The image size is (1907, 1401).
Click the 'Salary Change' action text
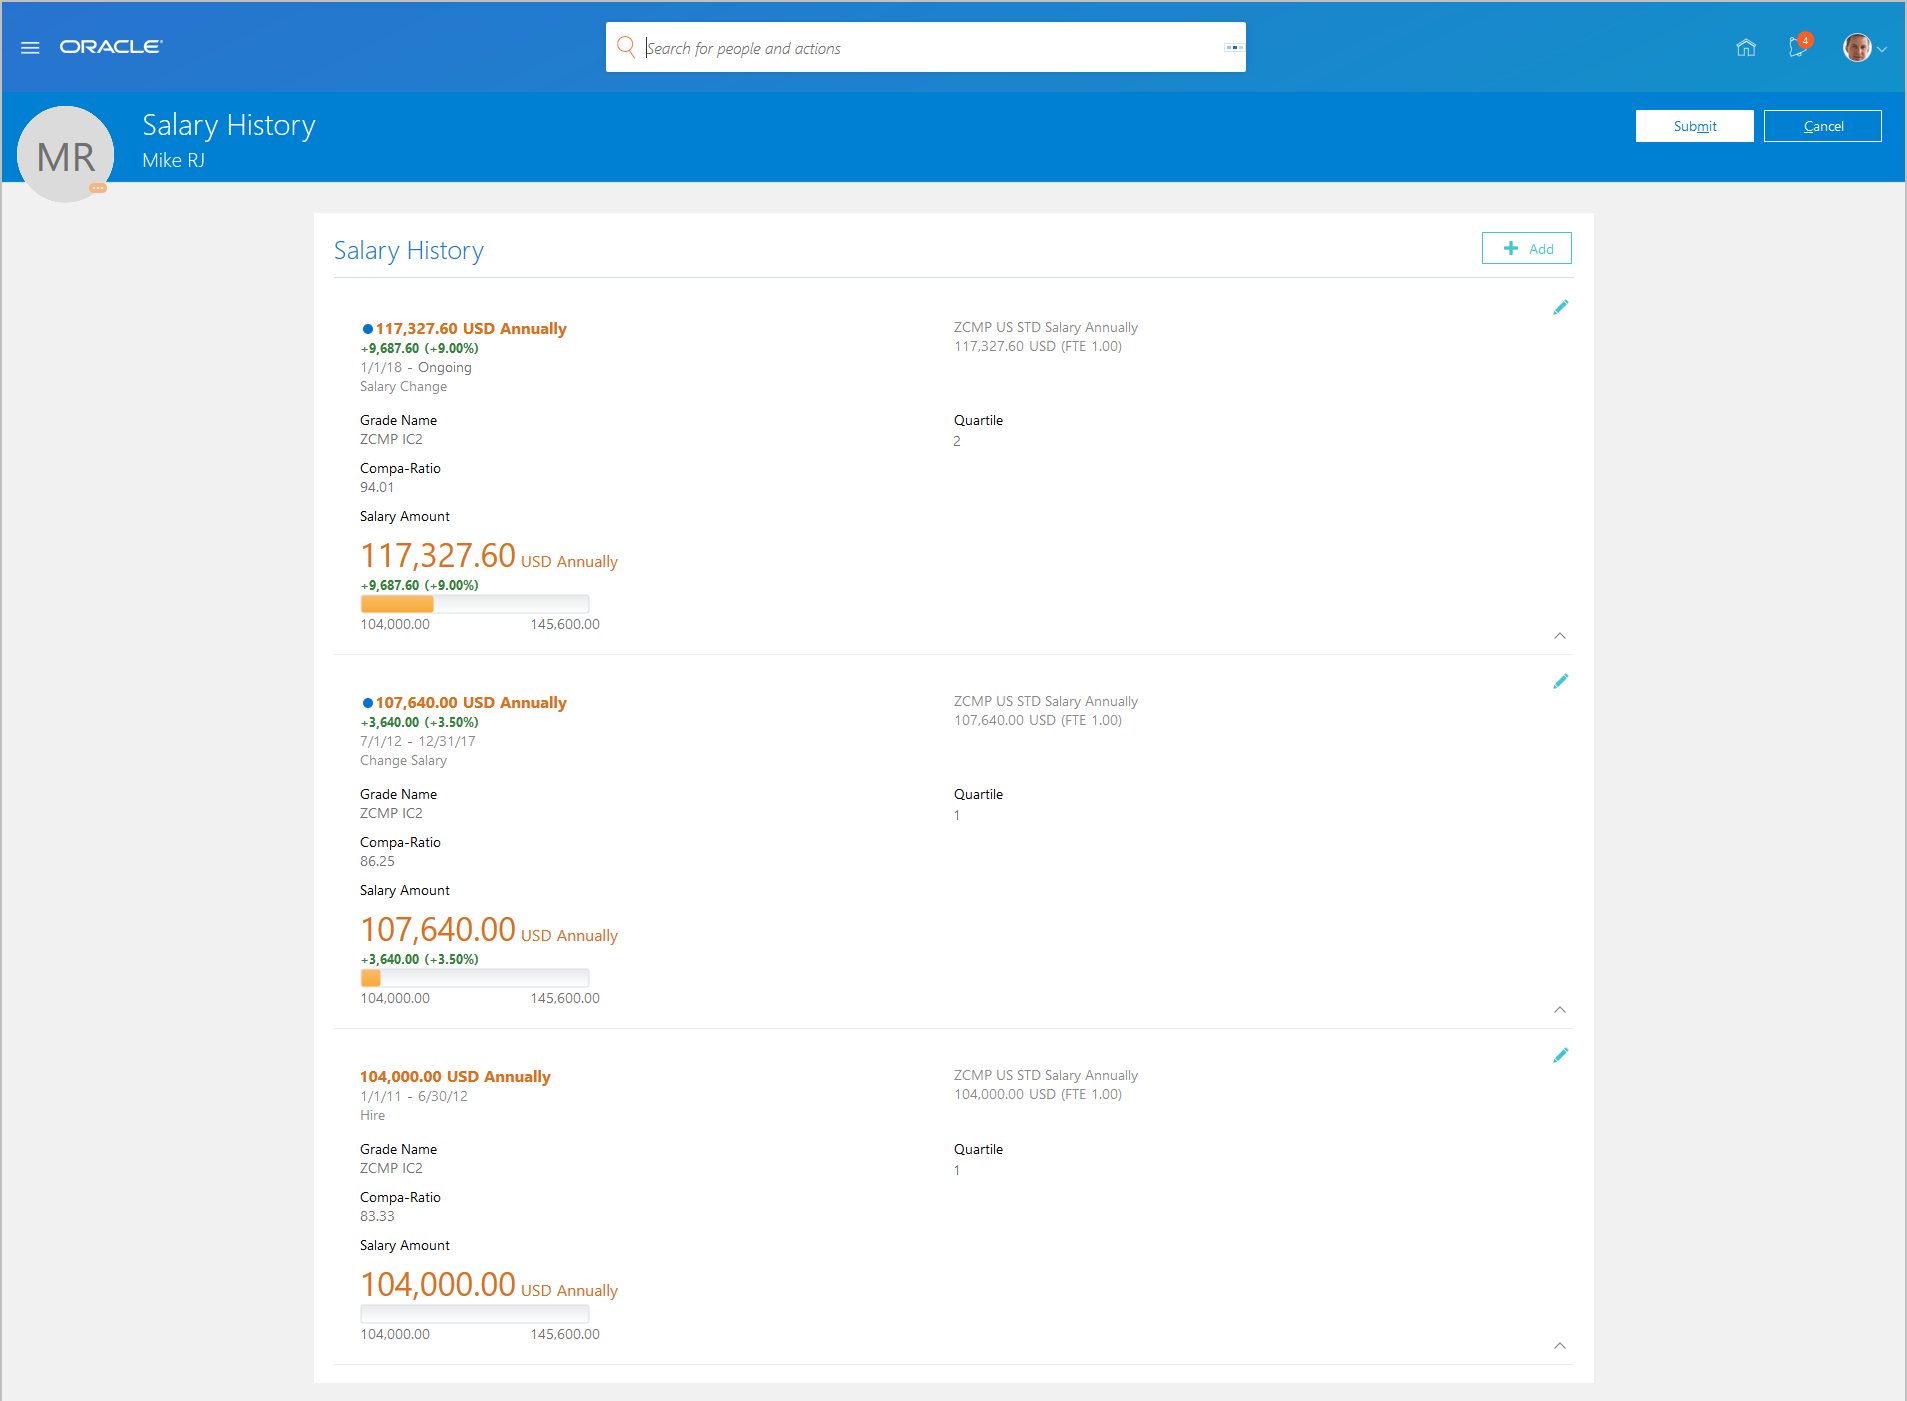403,386
